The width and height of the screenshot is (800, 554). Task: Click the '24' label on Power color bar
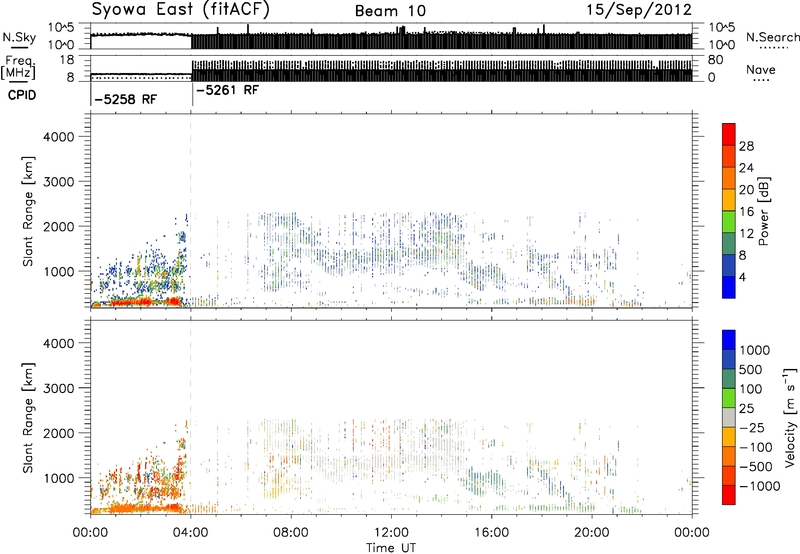point(746,168)
